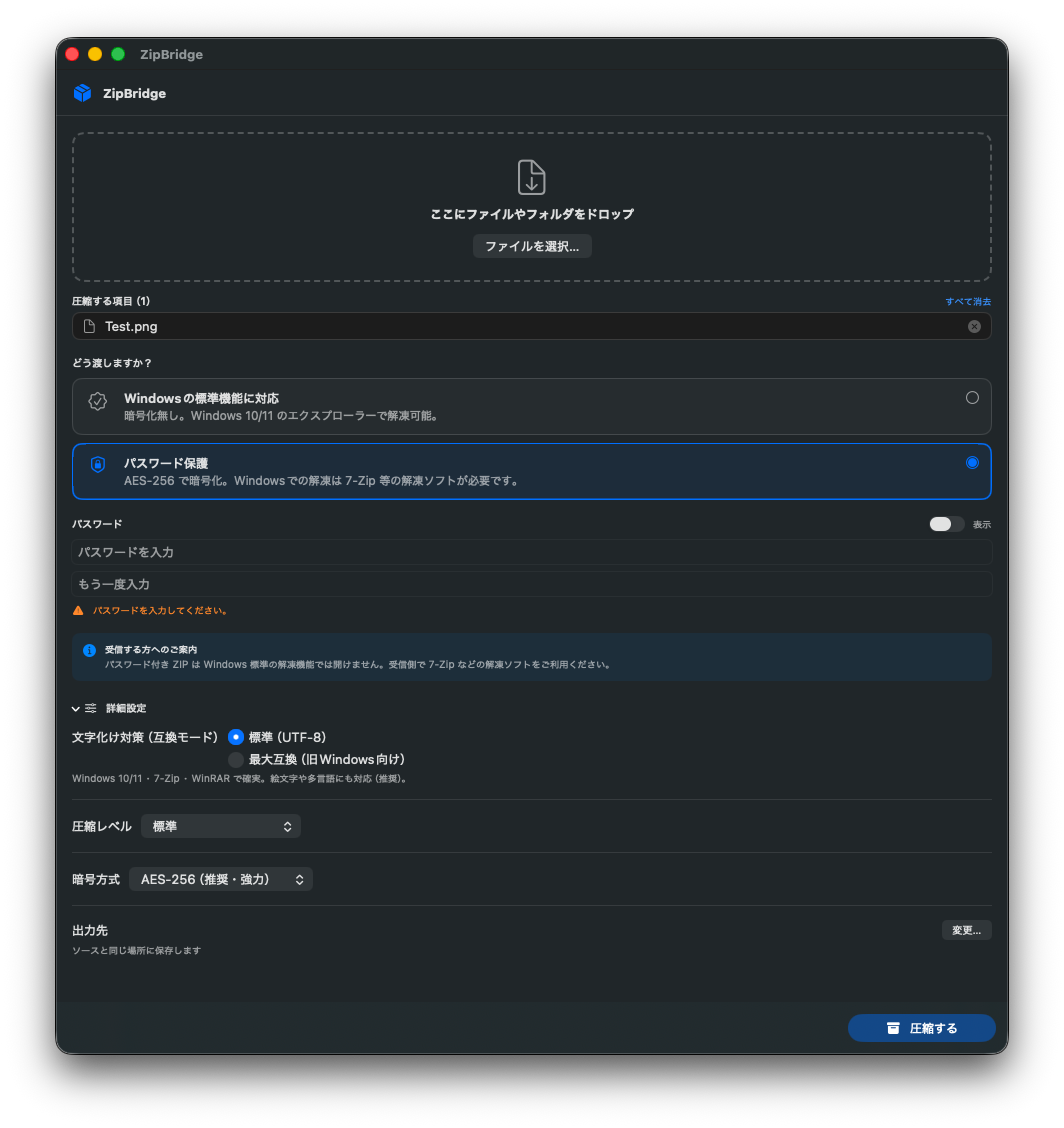This screenshot has height=1128, width=1064.
Task: Click the 詳細設定 sliders icon
Action: click(91, 709)
